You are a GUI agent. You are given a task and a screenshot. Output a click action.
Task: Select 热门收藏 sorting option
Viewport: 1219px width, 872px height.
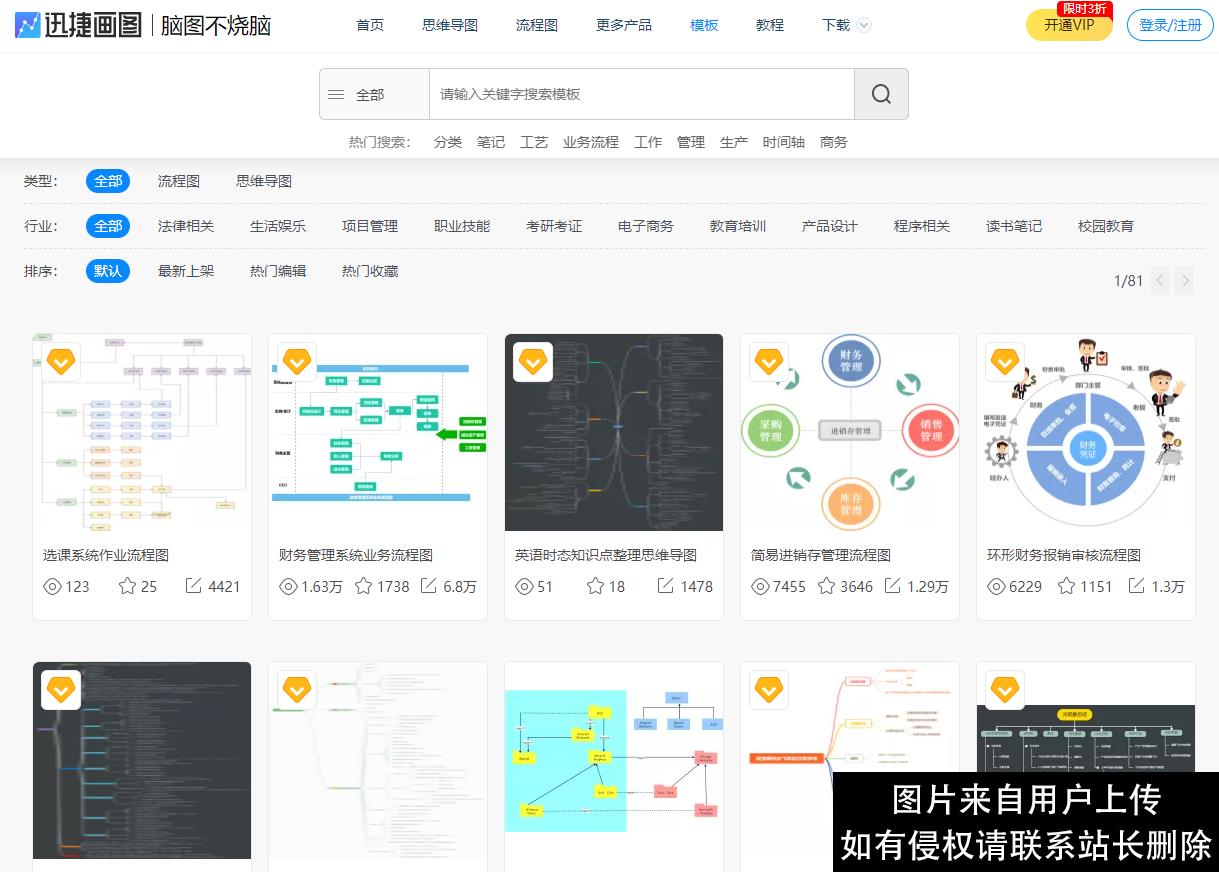pos(369,271)
